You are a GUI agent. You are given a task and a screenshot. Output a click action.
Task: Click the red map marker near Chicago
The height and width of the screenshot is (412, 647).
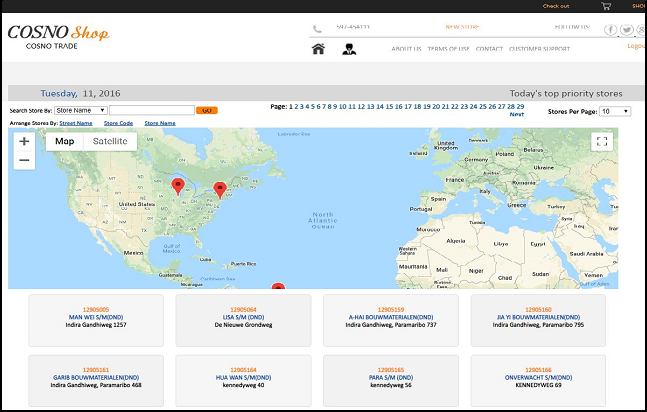click(178, 185)
